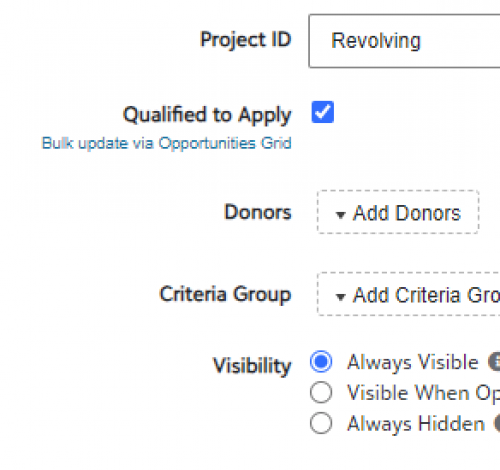The width and height of the screenshot is (500, 470).
Task: Select the Always Visible radio button
Action: (321, 362)
